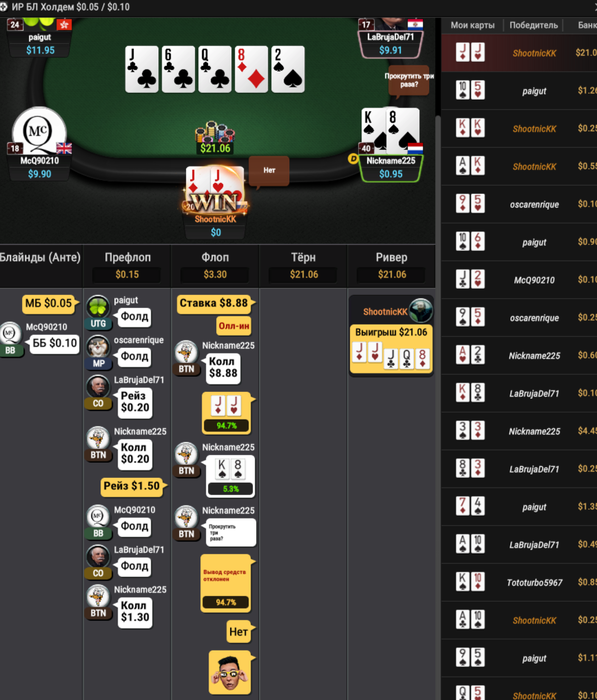Click the Олл-ин action label
The image size is (597, 700).
click(x=234, y=326)
